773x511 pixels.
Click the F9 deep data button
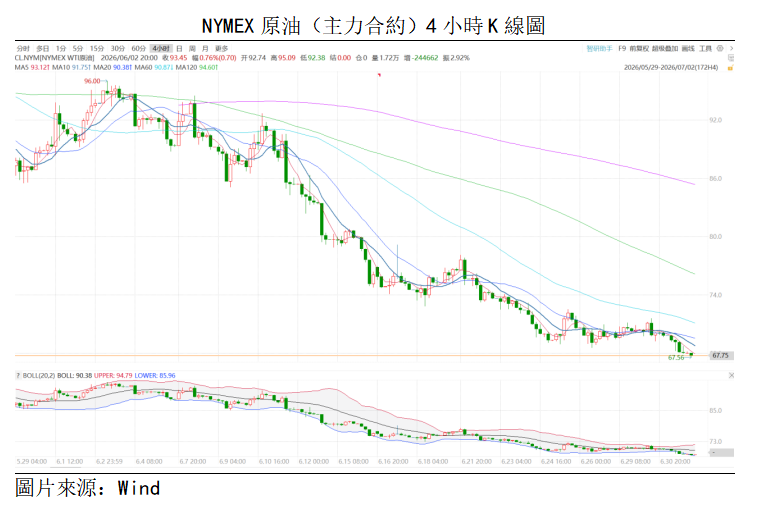pyautogui.click(x=622, y=48)
